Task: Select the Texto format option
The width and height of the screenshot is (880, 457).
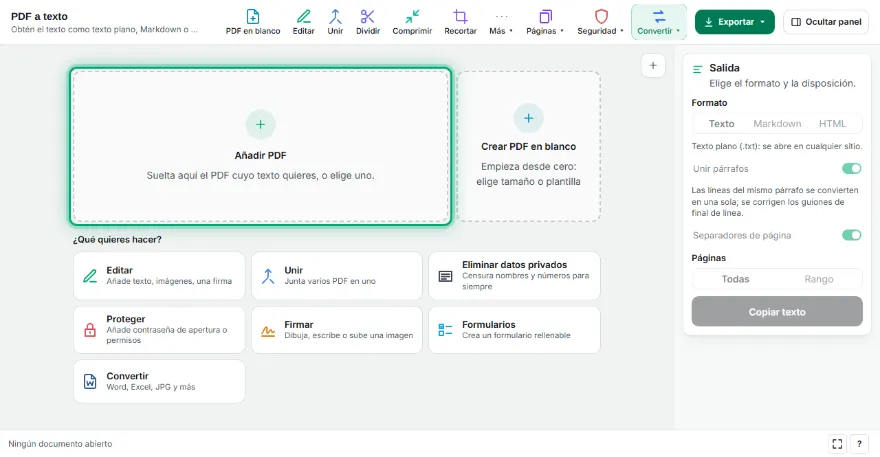Action: pyautogui.click(x=721, y=124)
